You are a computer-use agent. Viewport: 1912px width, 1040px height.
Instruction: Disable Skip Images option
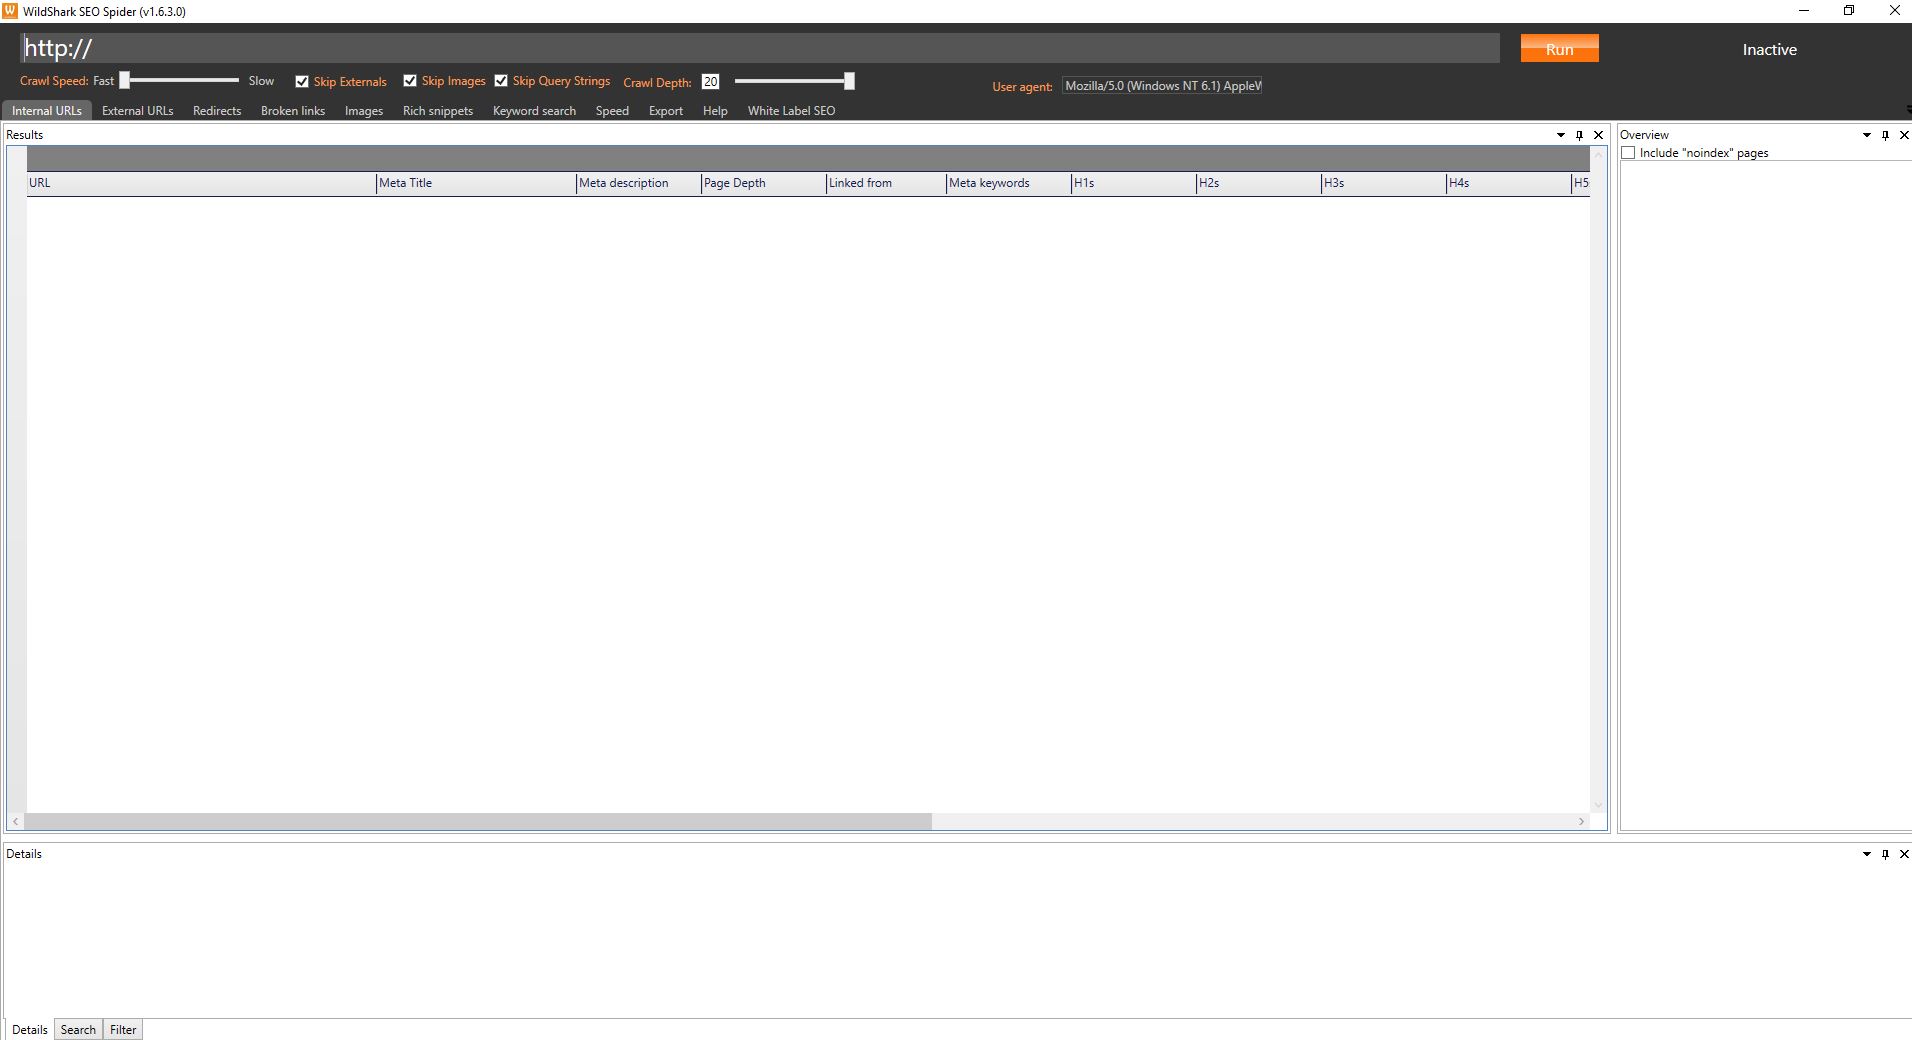410,81
